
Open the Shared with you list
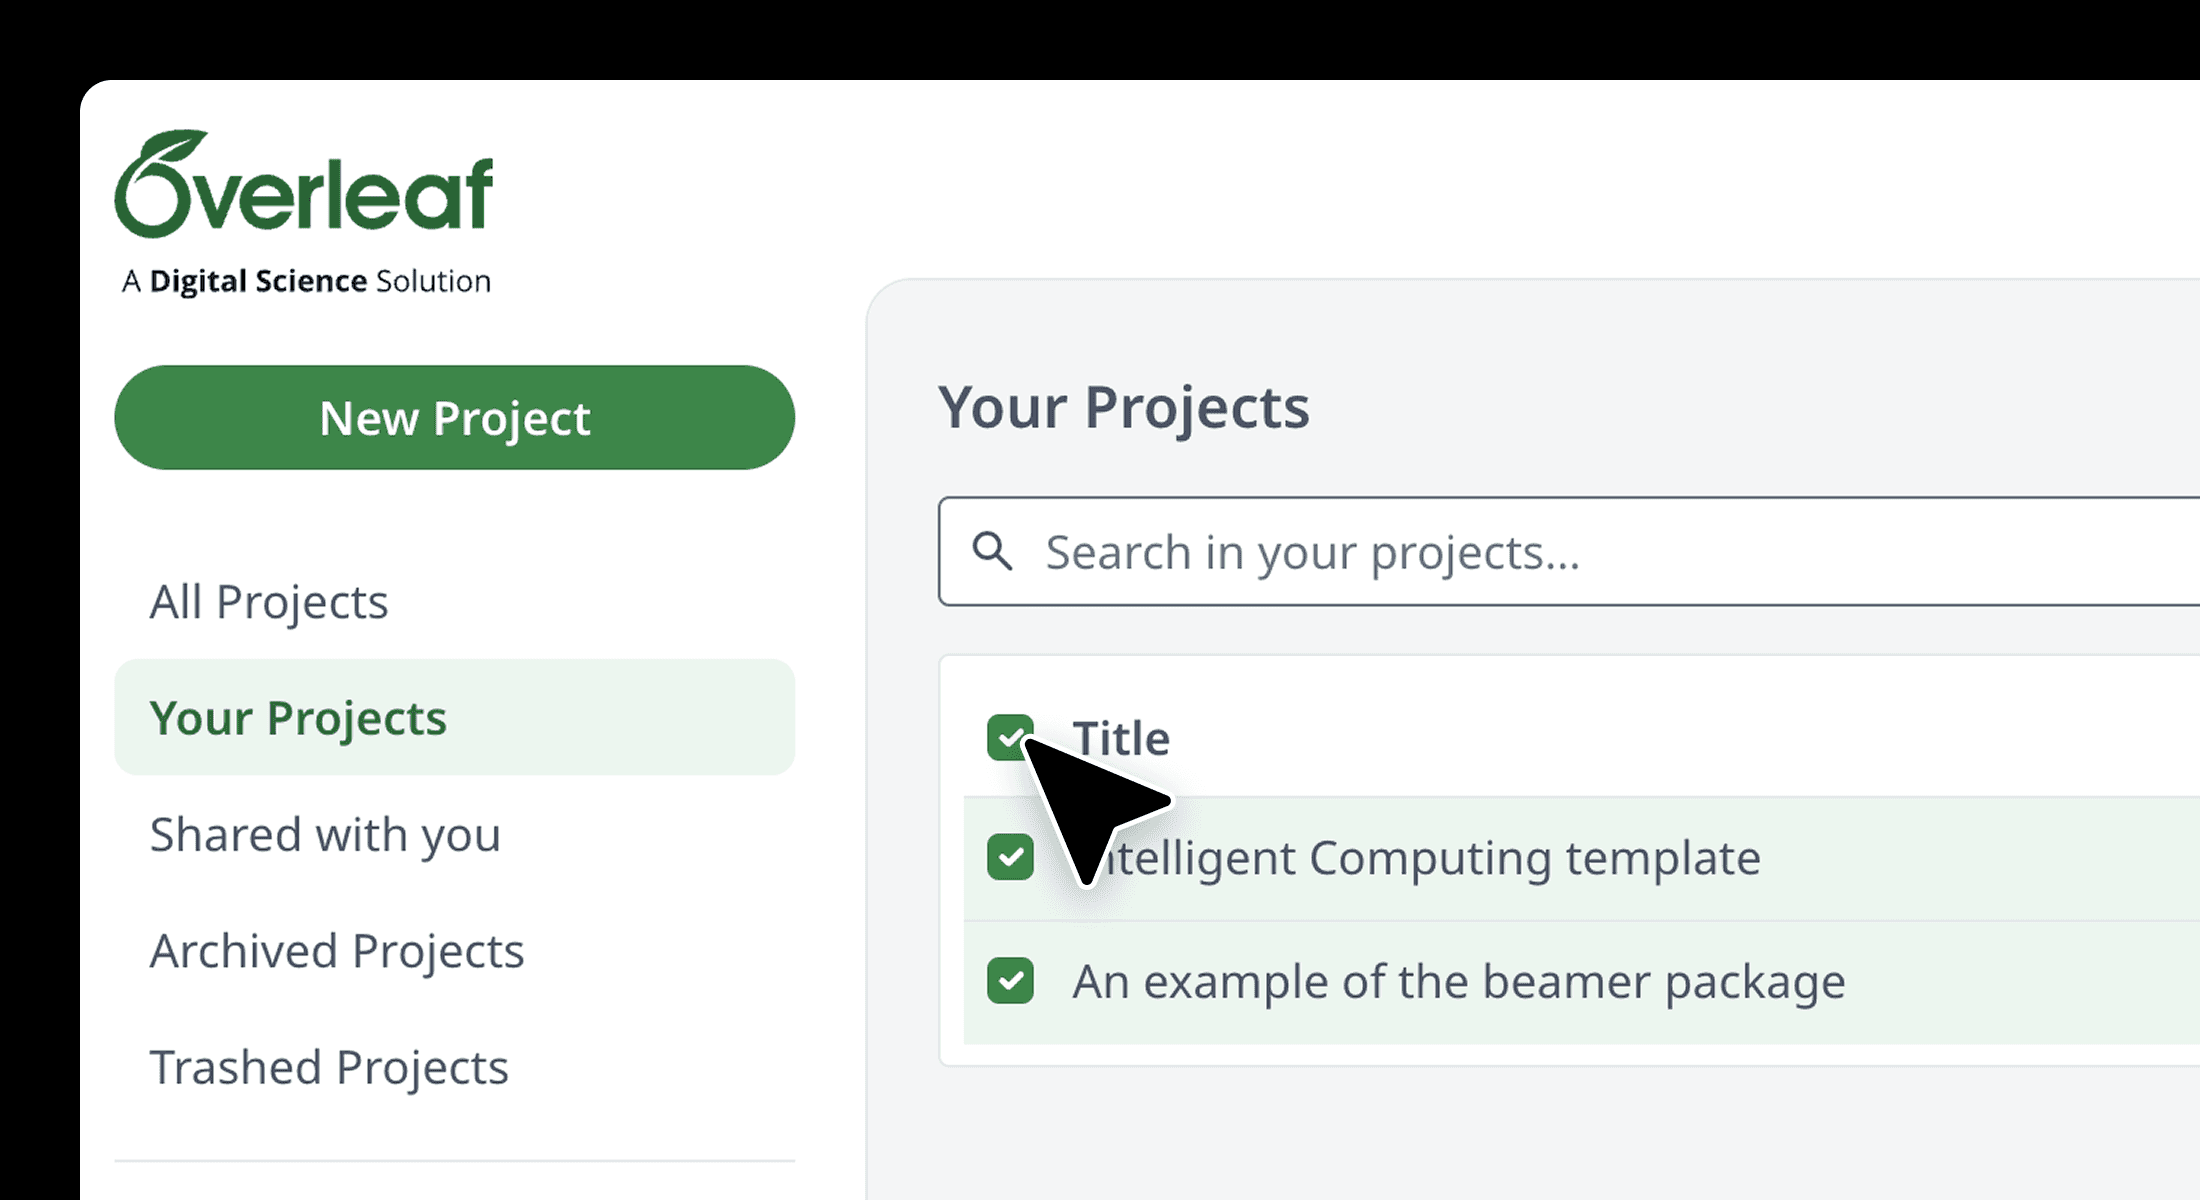click(x=325, y=834)
